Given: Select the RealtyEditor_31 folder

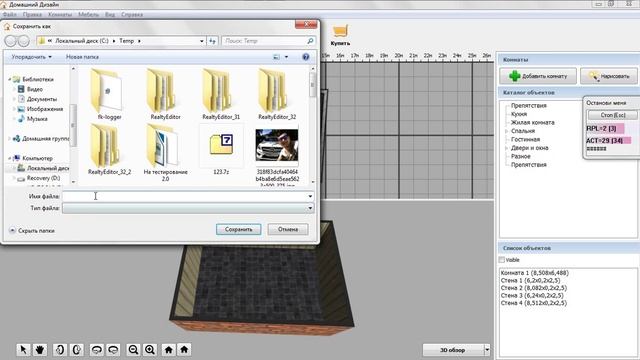Looking at the screenshot, I should (x=221, y=94).
